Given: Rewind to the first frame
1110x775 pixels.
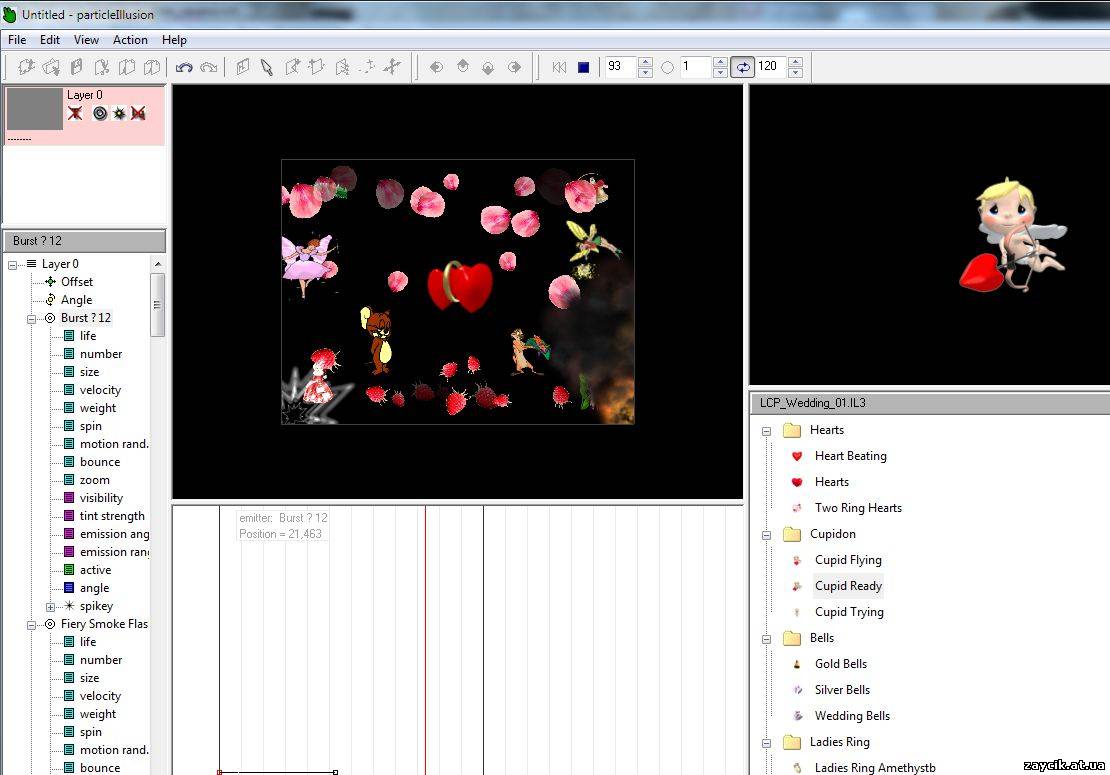Looking at the screenshot, I should [x=559, y=67].
